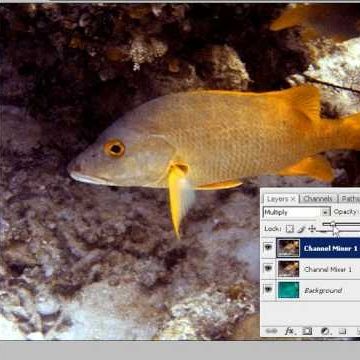Click the Opacity label

pos(346,212)
